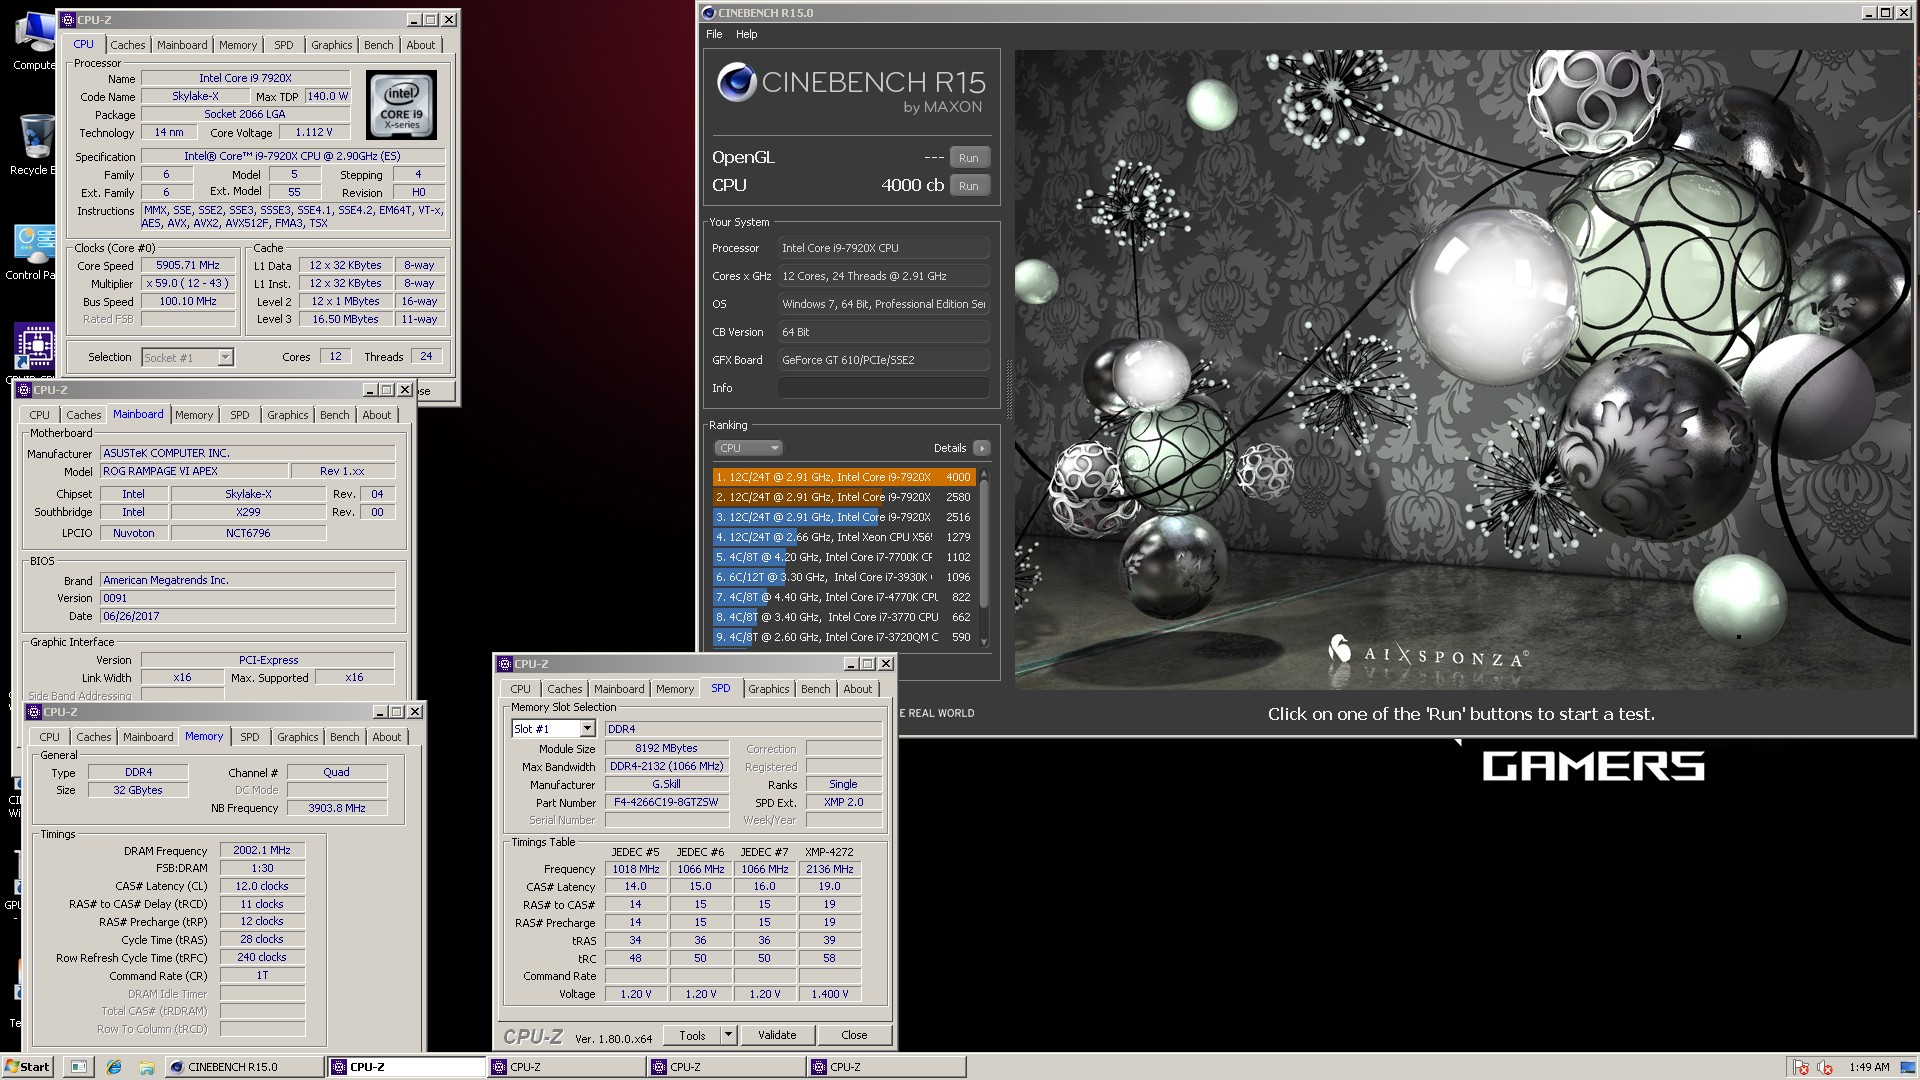
Task: Select the Intel Xeon CPU X56 ranking row
Action: 843,537
